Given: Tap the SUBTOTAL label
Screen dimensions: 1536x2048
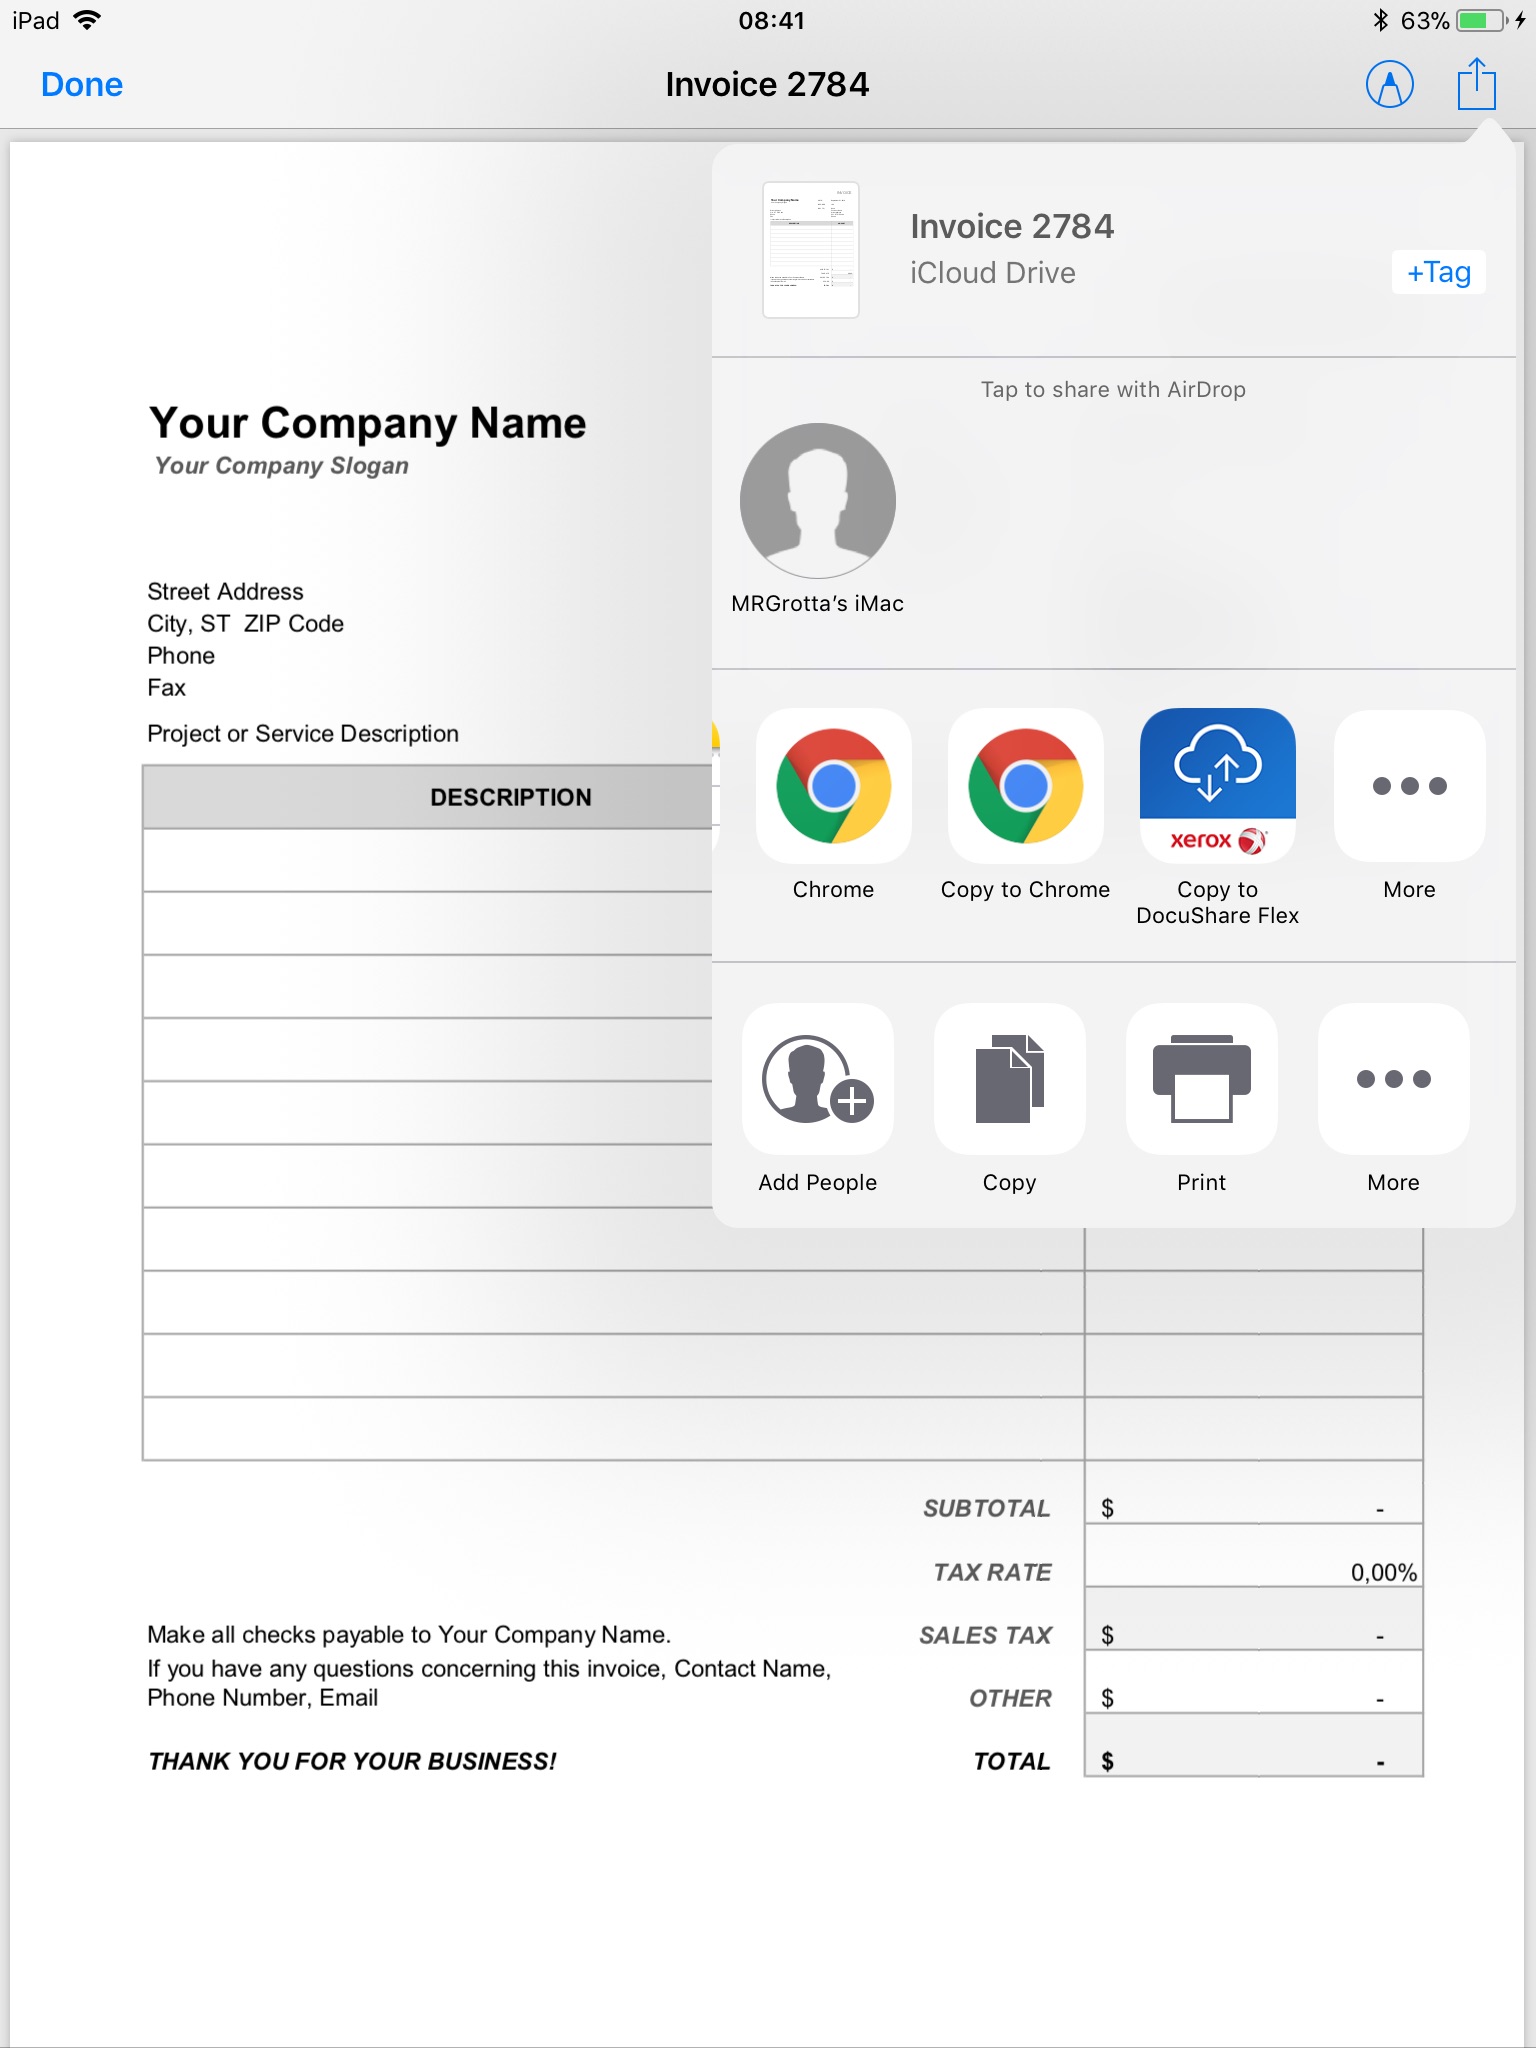Looking at the screenshot, I should pyautogui.click(x=986, y=1508).
